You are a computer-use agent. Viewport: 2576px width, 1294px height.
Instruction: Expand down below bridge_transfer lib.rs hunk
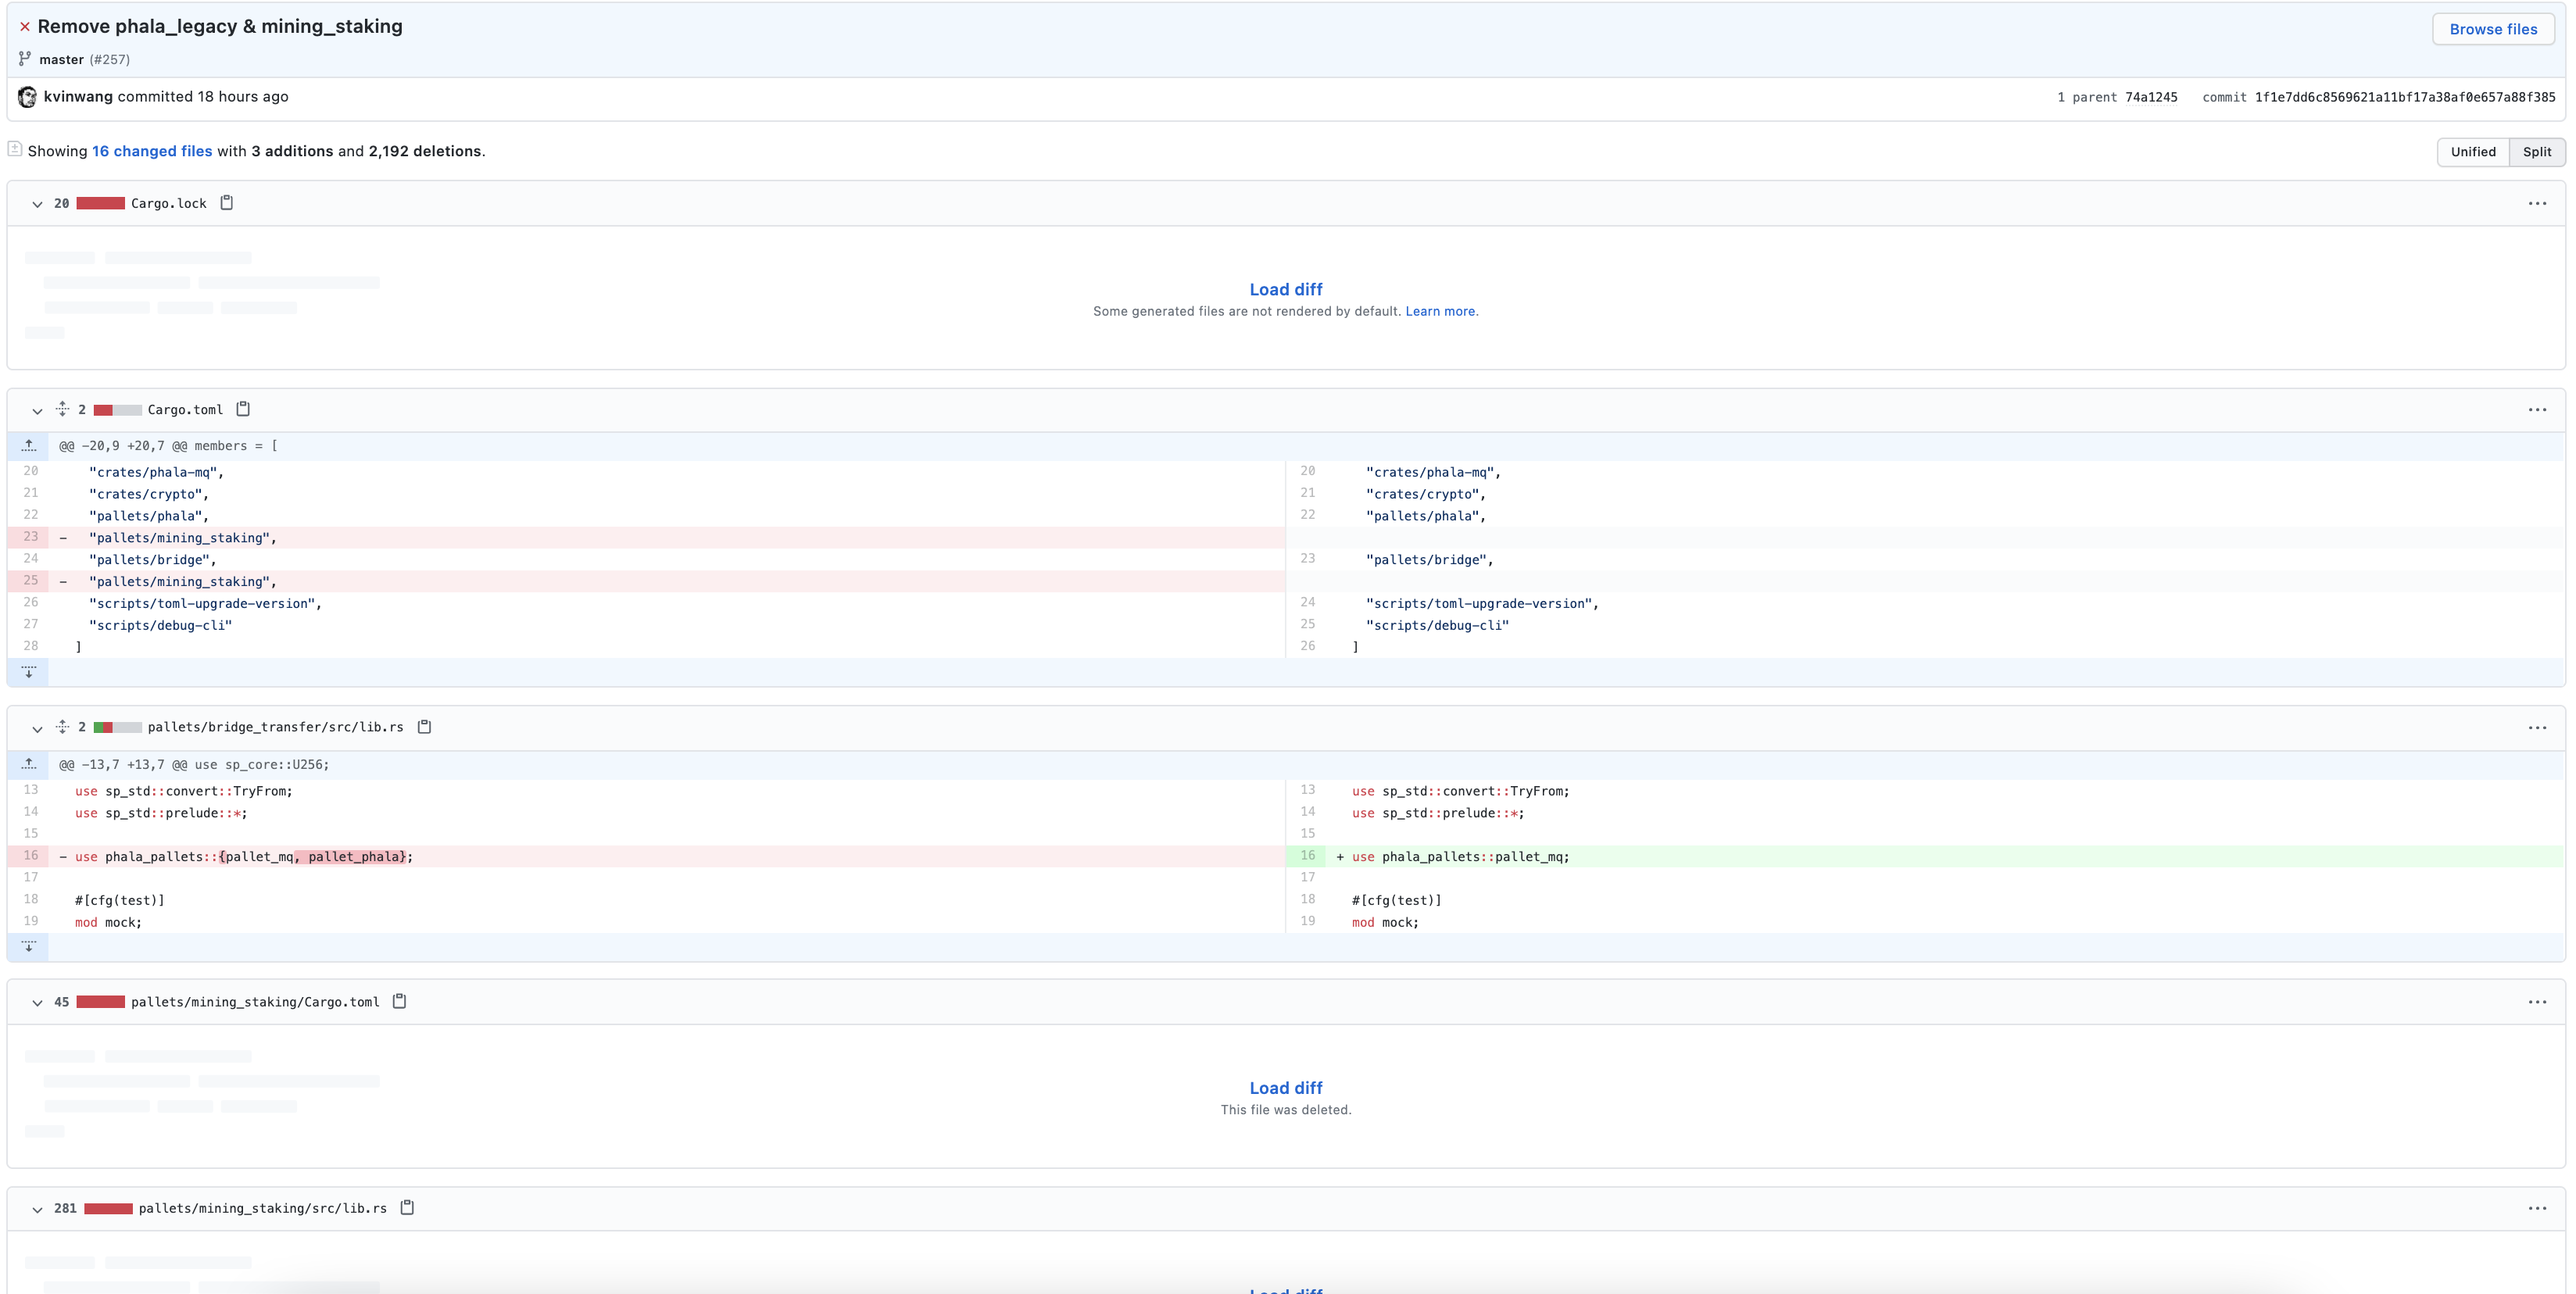tap(29, 946)
